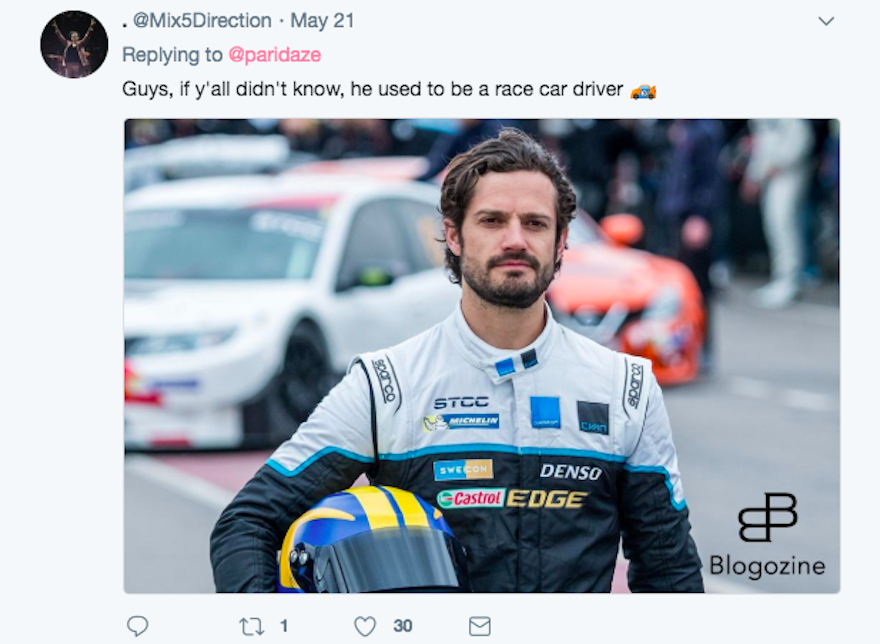This screenshot has width=880, height=644.
Task: Click the DENSO sponsor logo on the suit
Action: point(570,472)
